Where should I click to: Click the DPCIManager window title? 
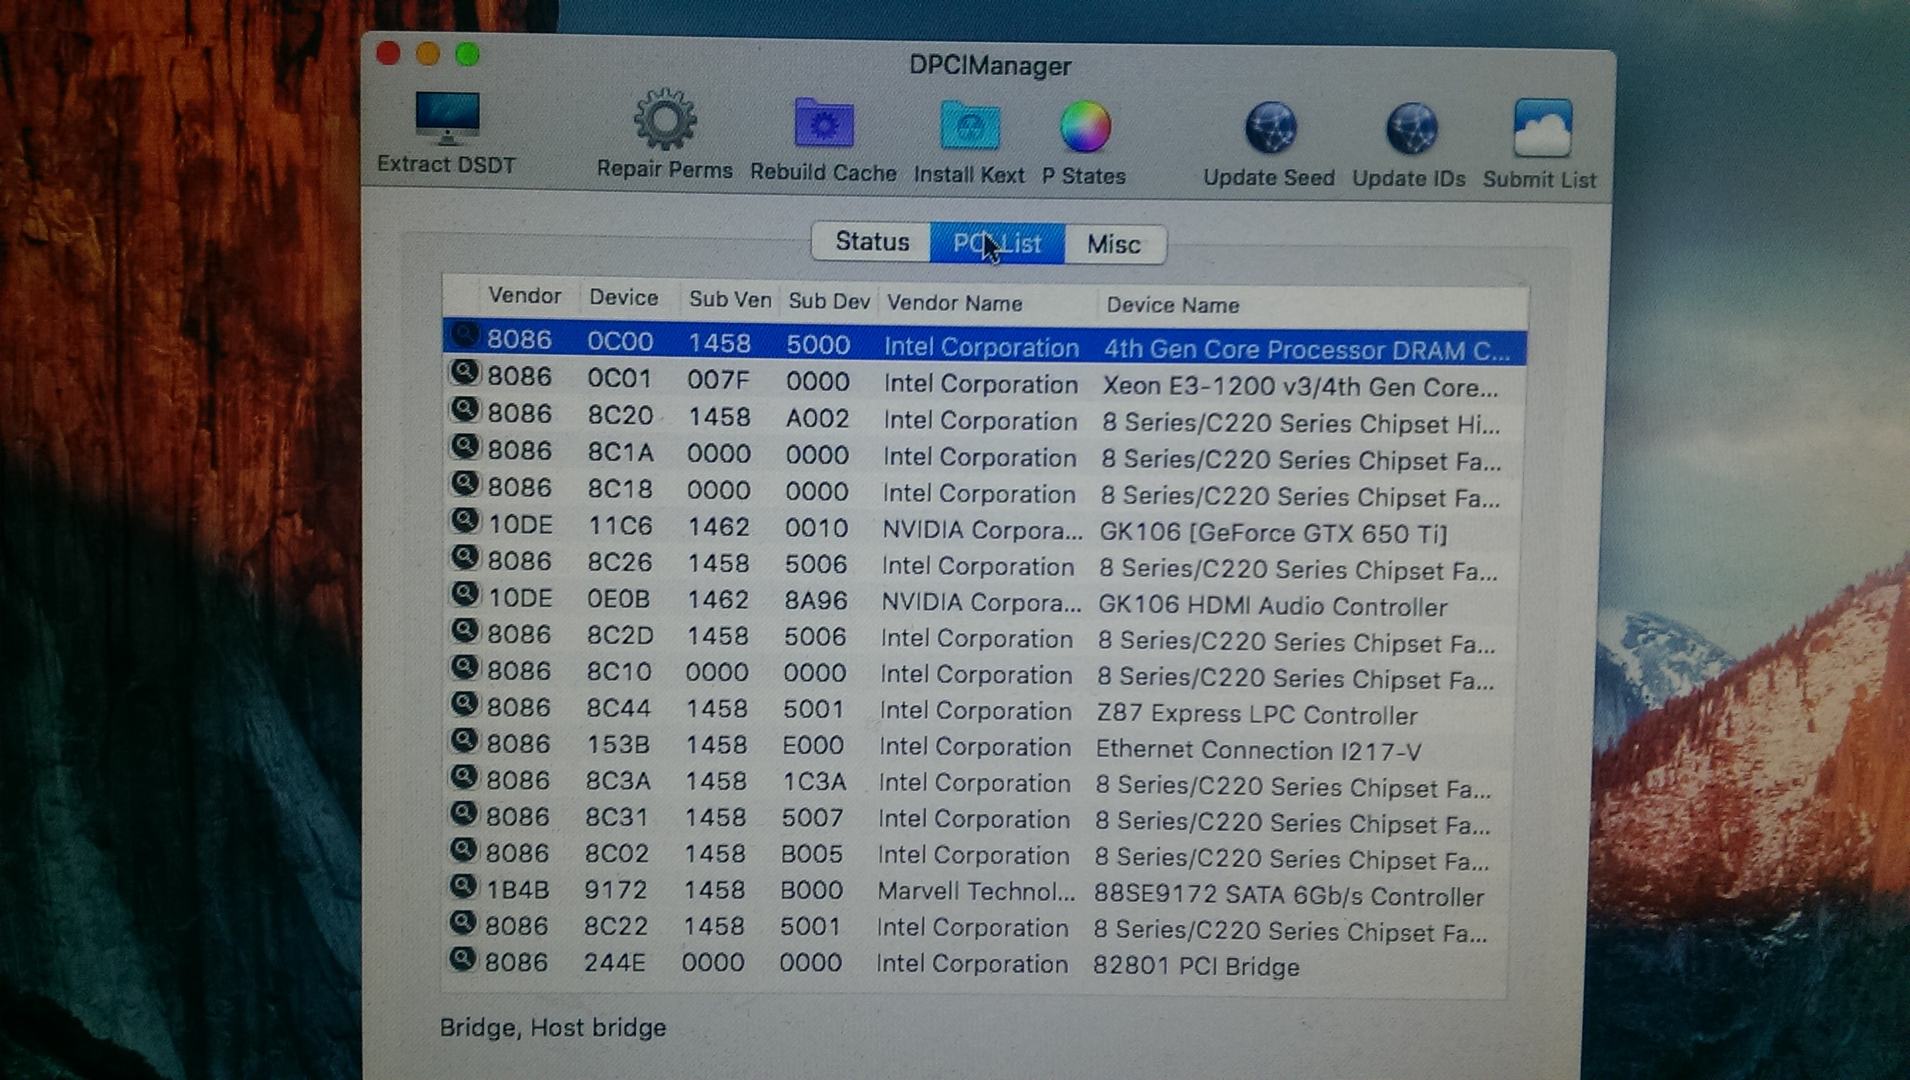990,66
